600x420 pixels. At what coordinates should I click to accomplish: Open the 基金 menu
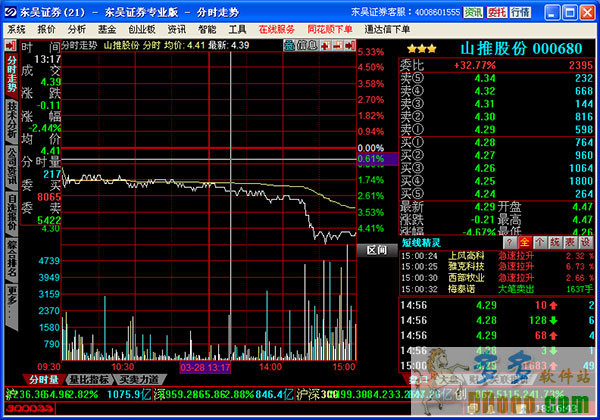point(107,29)
